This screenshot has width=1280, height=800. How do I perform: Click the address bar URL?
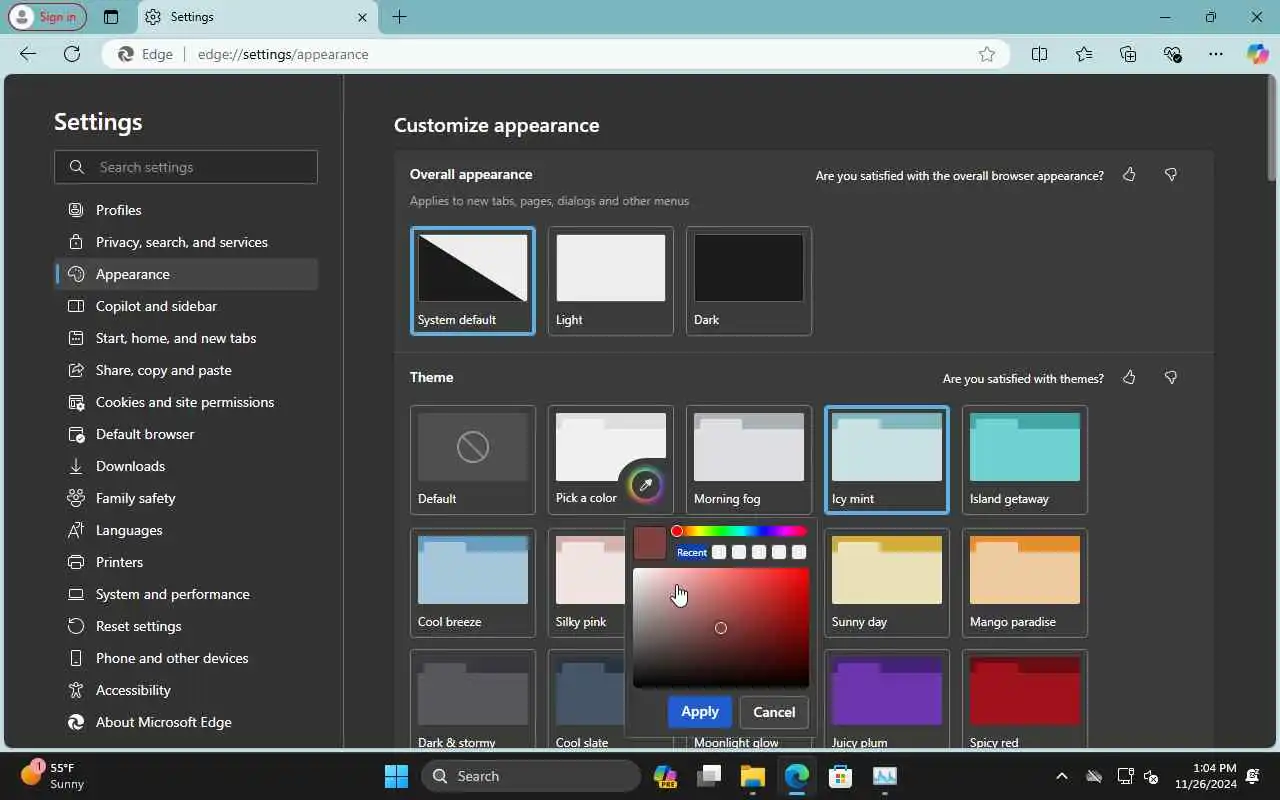coord(283,54)
